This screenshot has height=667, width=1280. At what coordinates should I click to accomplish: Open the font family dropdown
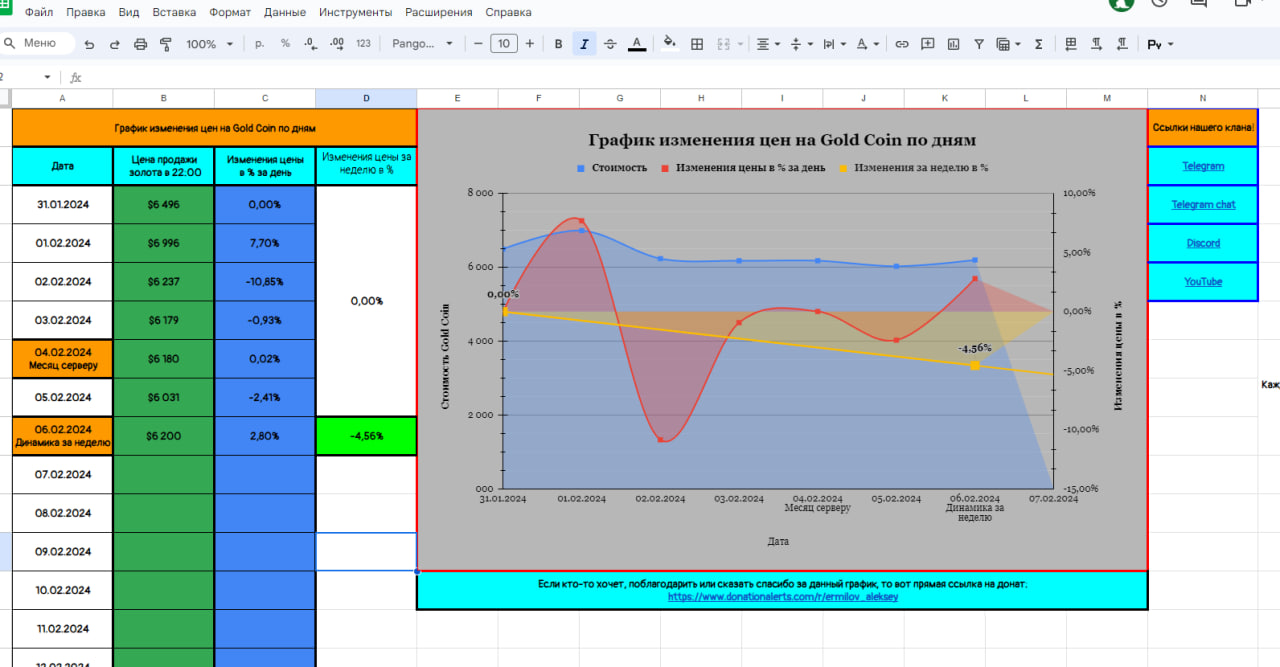tap(422, 44)
